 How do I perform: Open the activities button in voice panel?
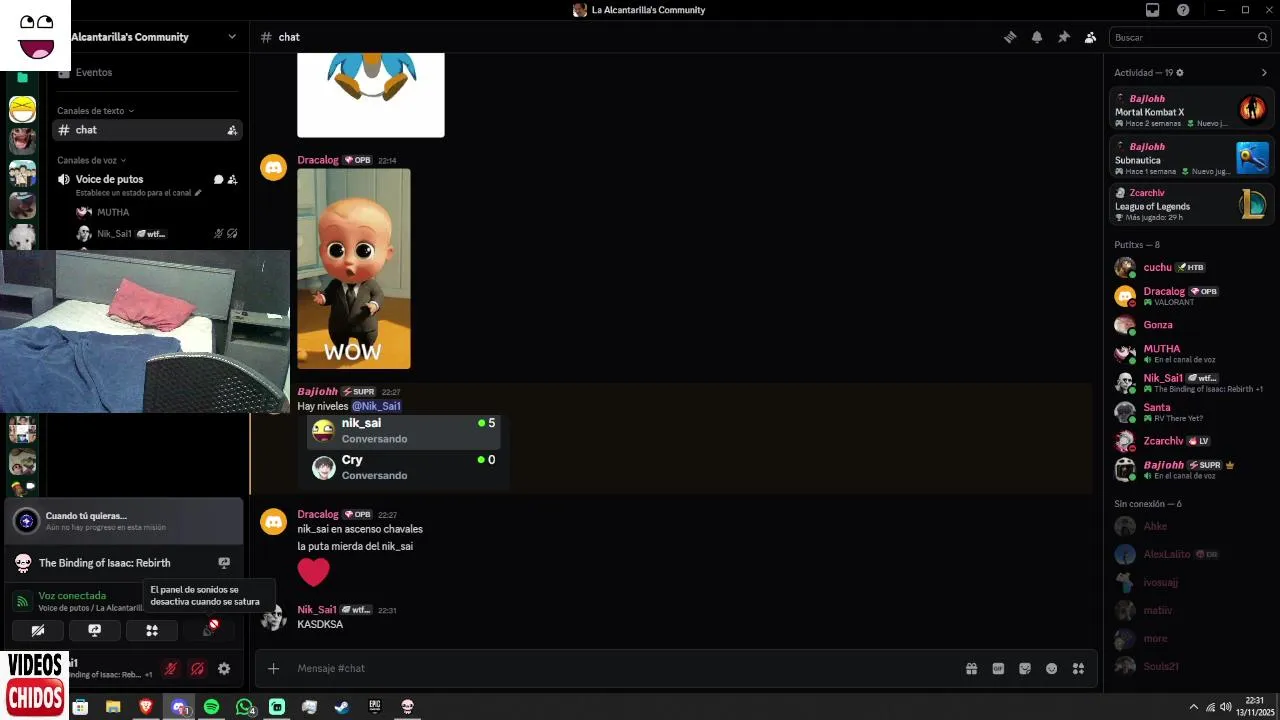[152, 630]
